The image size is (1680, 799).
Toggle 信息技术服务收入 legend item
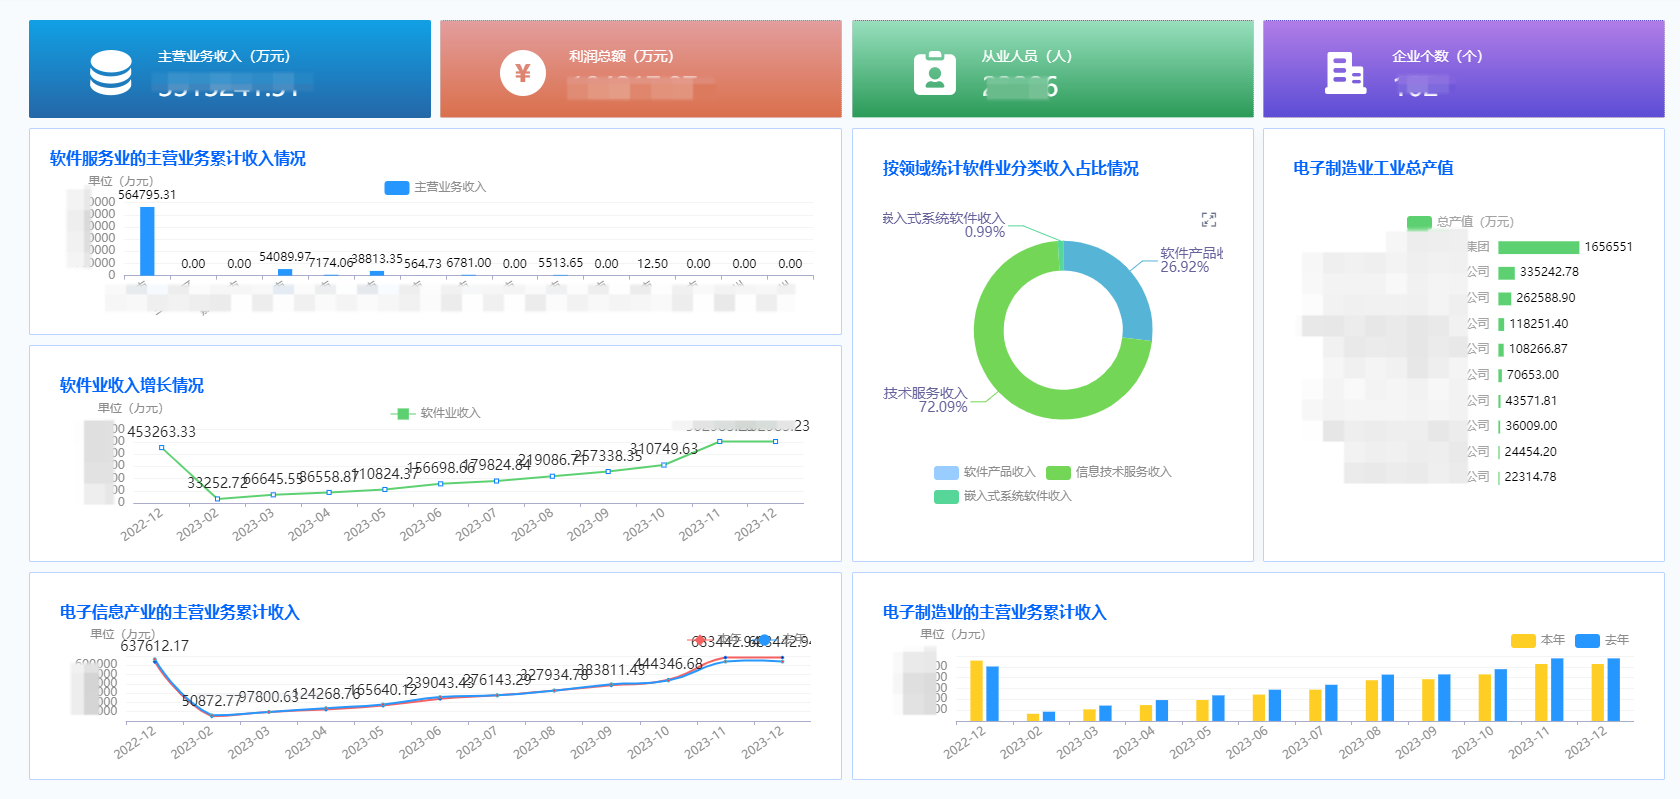1108,472
